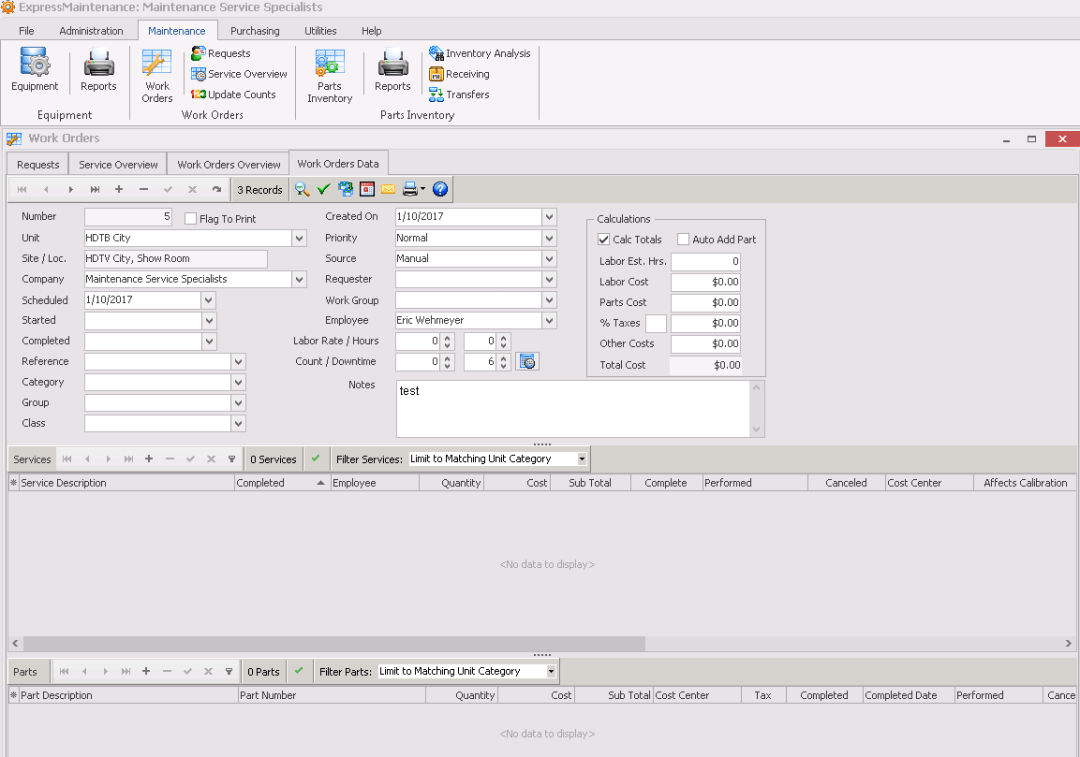
Task: Increment the Labor Hours stepper
Action: tap(504, 337)
